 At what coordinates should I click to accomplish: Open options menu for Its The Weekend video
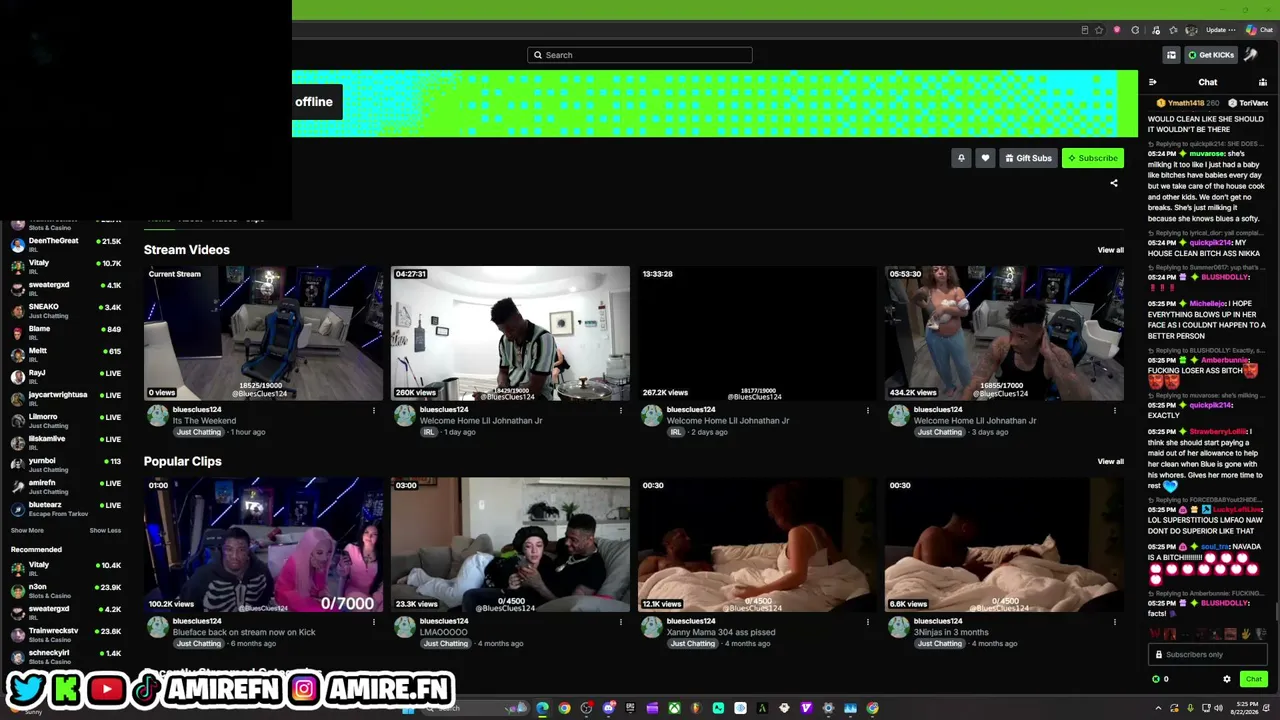[x=374, y=410]
